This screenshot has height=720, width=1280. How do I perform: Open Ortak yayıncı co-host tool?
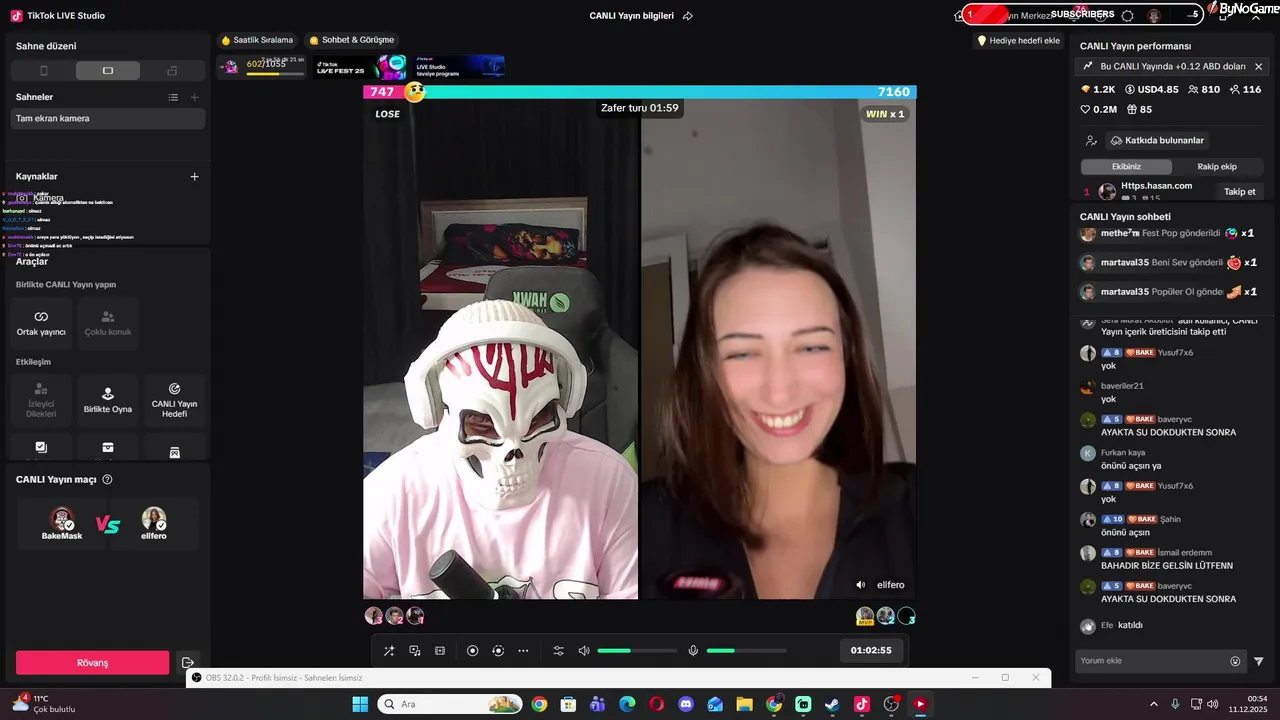[41, 323]
